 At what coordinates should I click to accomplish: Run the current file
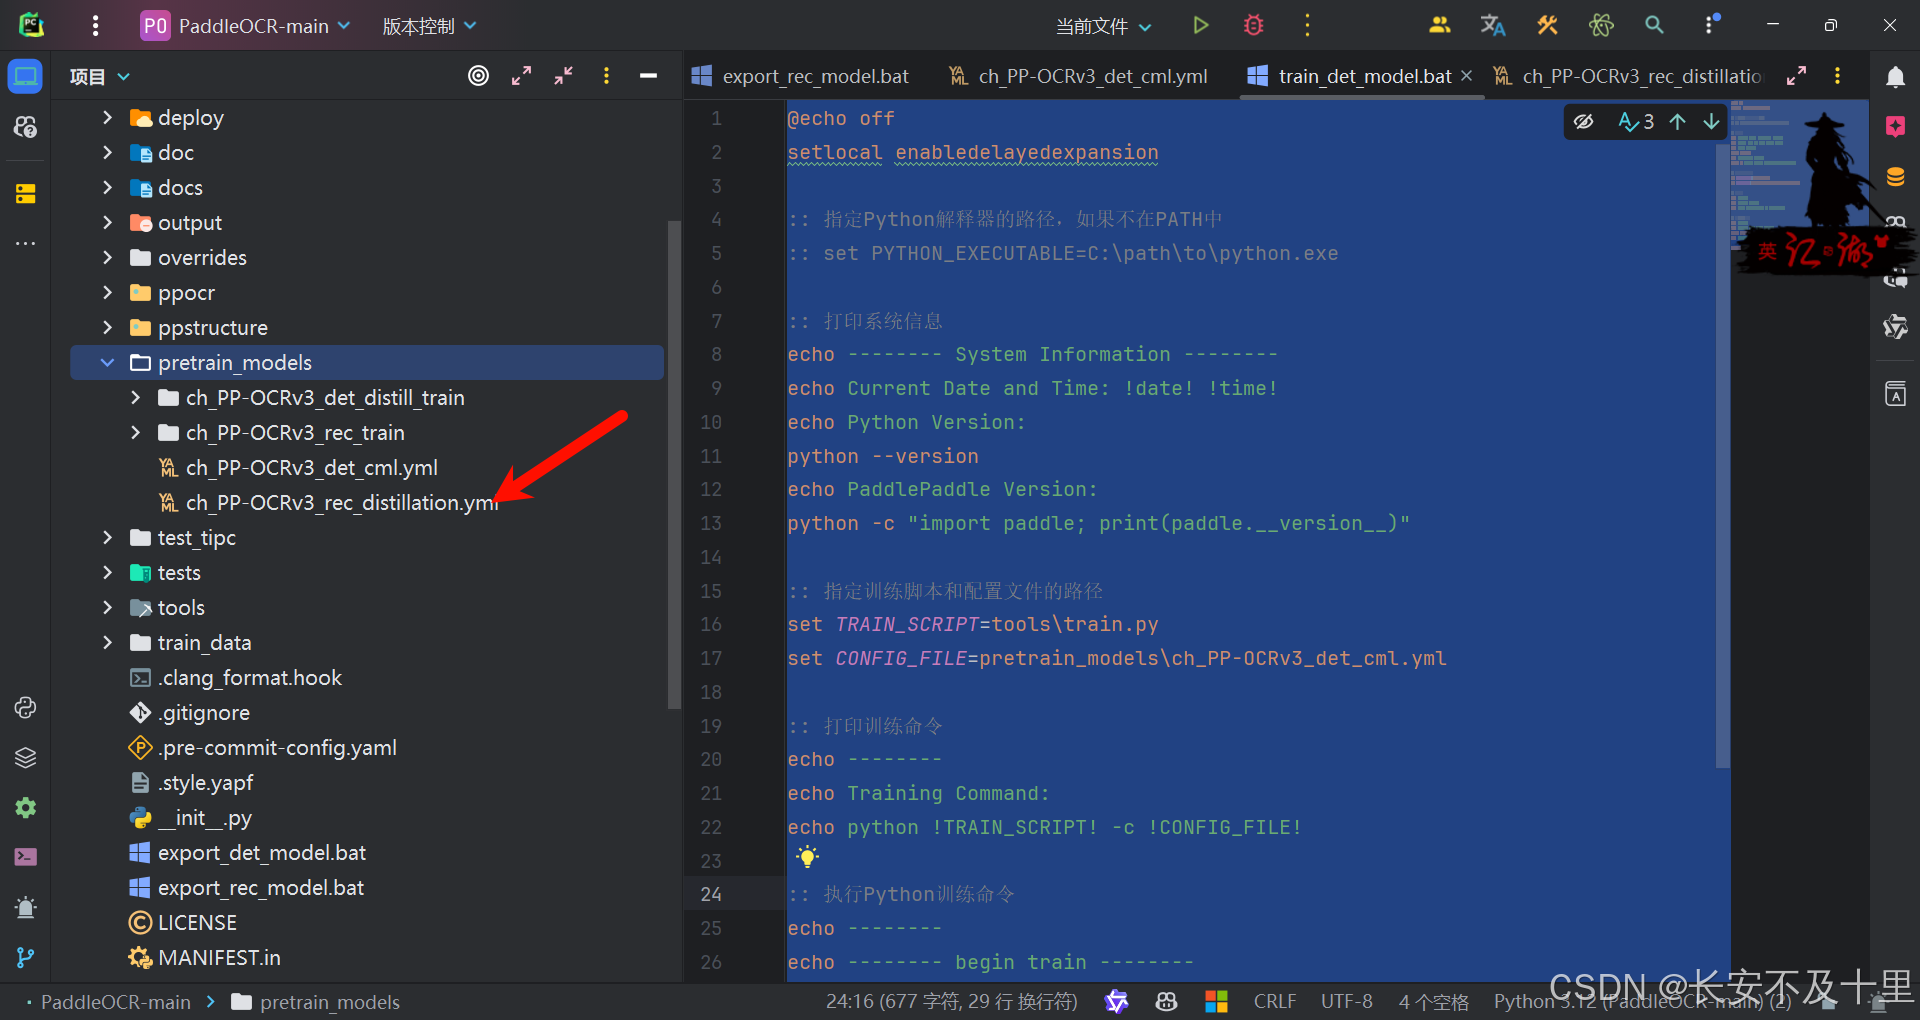pyautogui.click(x=1201, y=26)
